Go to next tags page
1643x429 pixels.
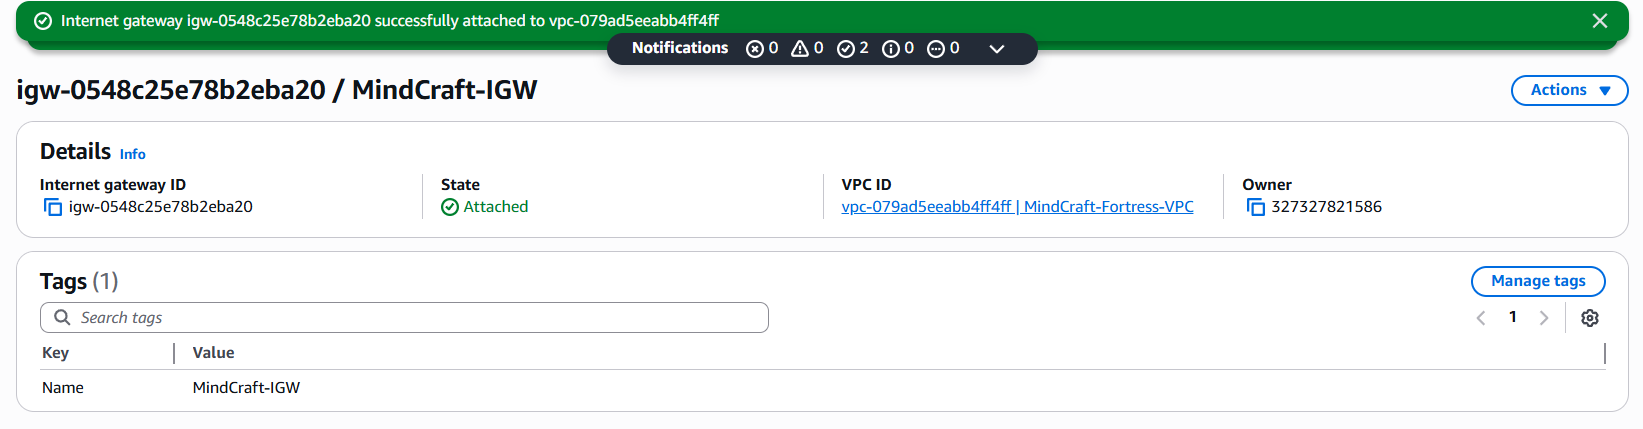point(1544,318)
